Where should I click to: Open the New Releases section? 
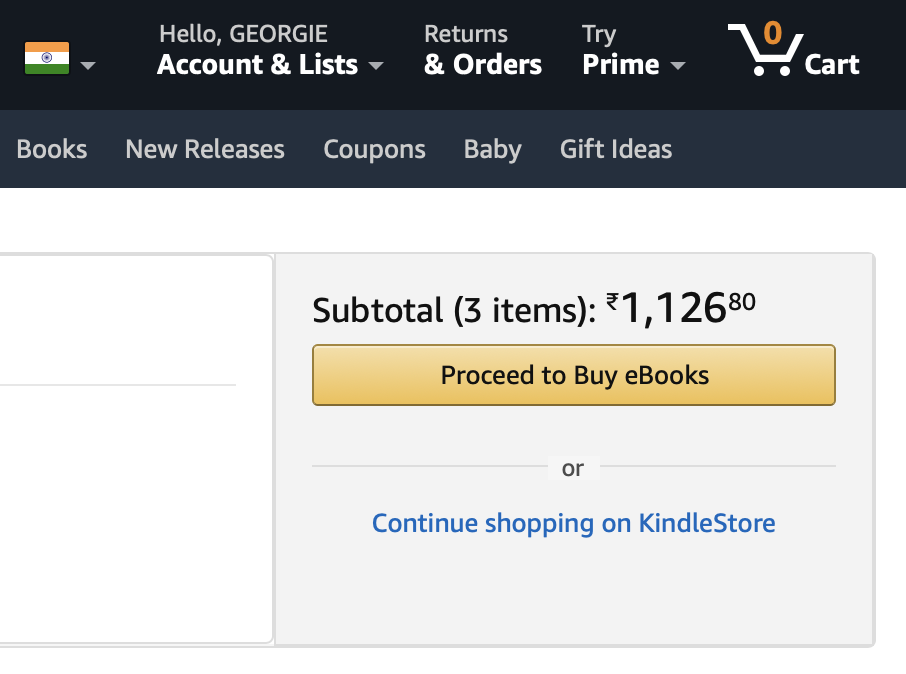tap(204, 149)
